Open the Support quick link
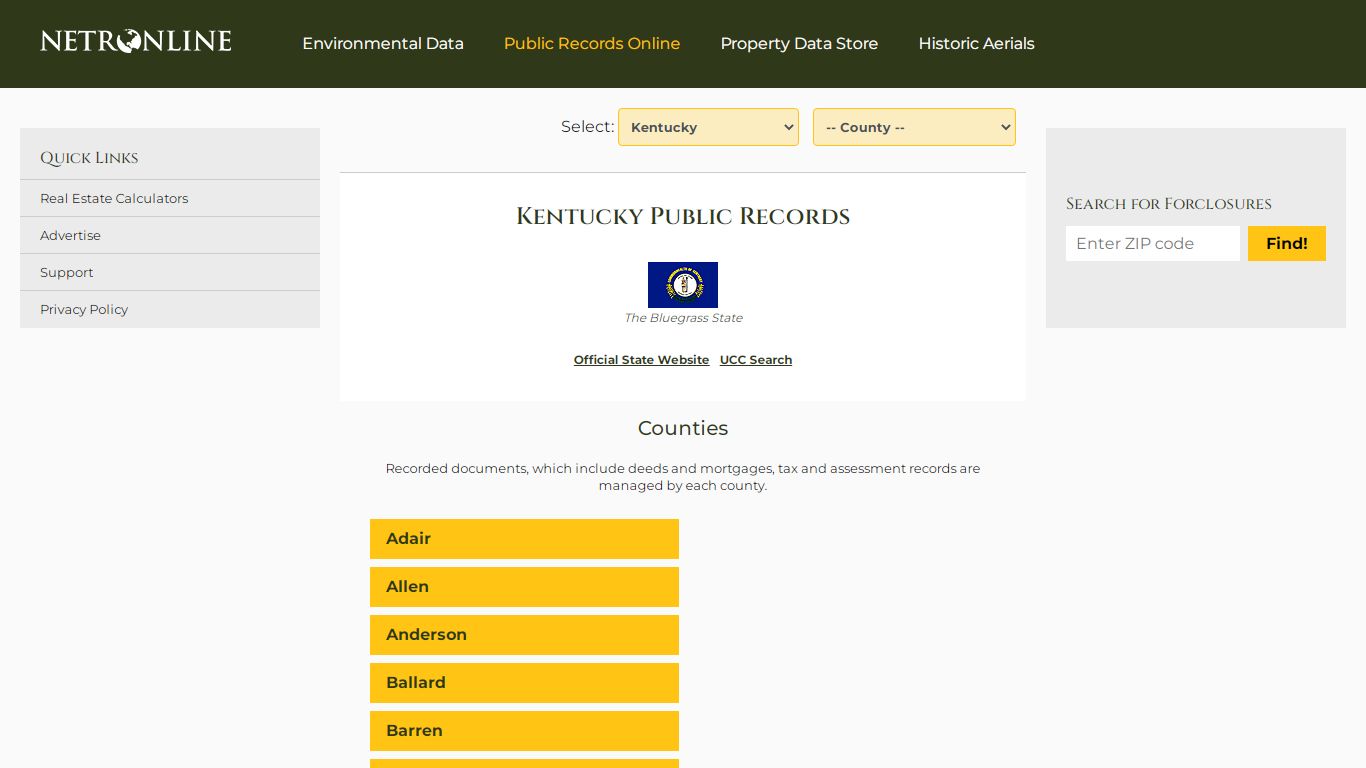Image resolution: width=1366 pixels, height=768 pixels. pos(66,272)
